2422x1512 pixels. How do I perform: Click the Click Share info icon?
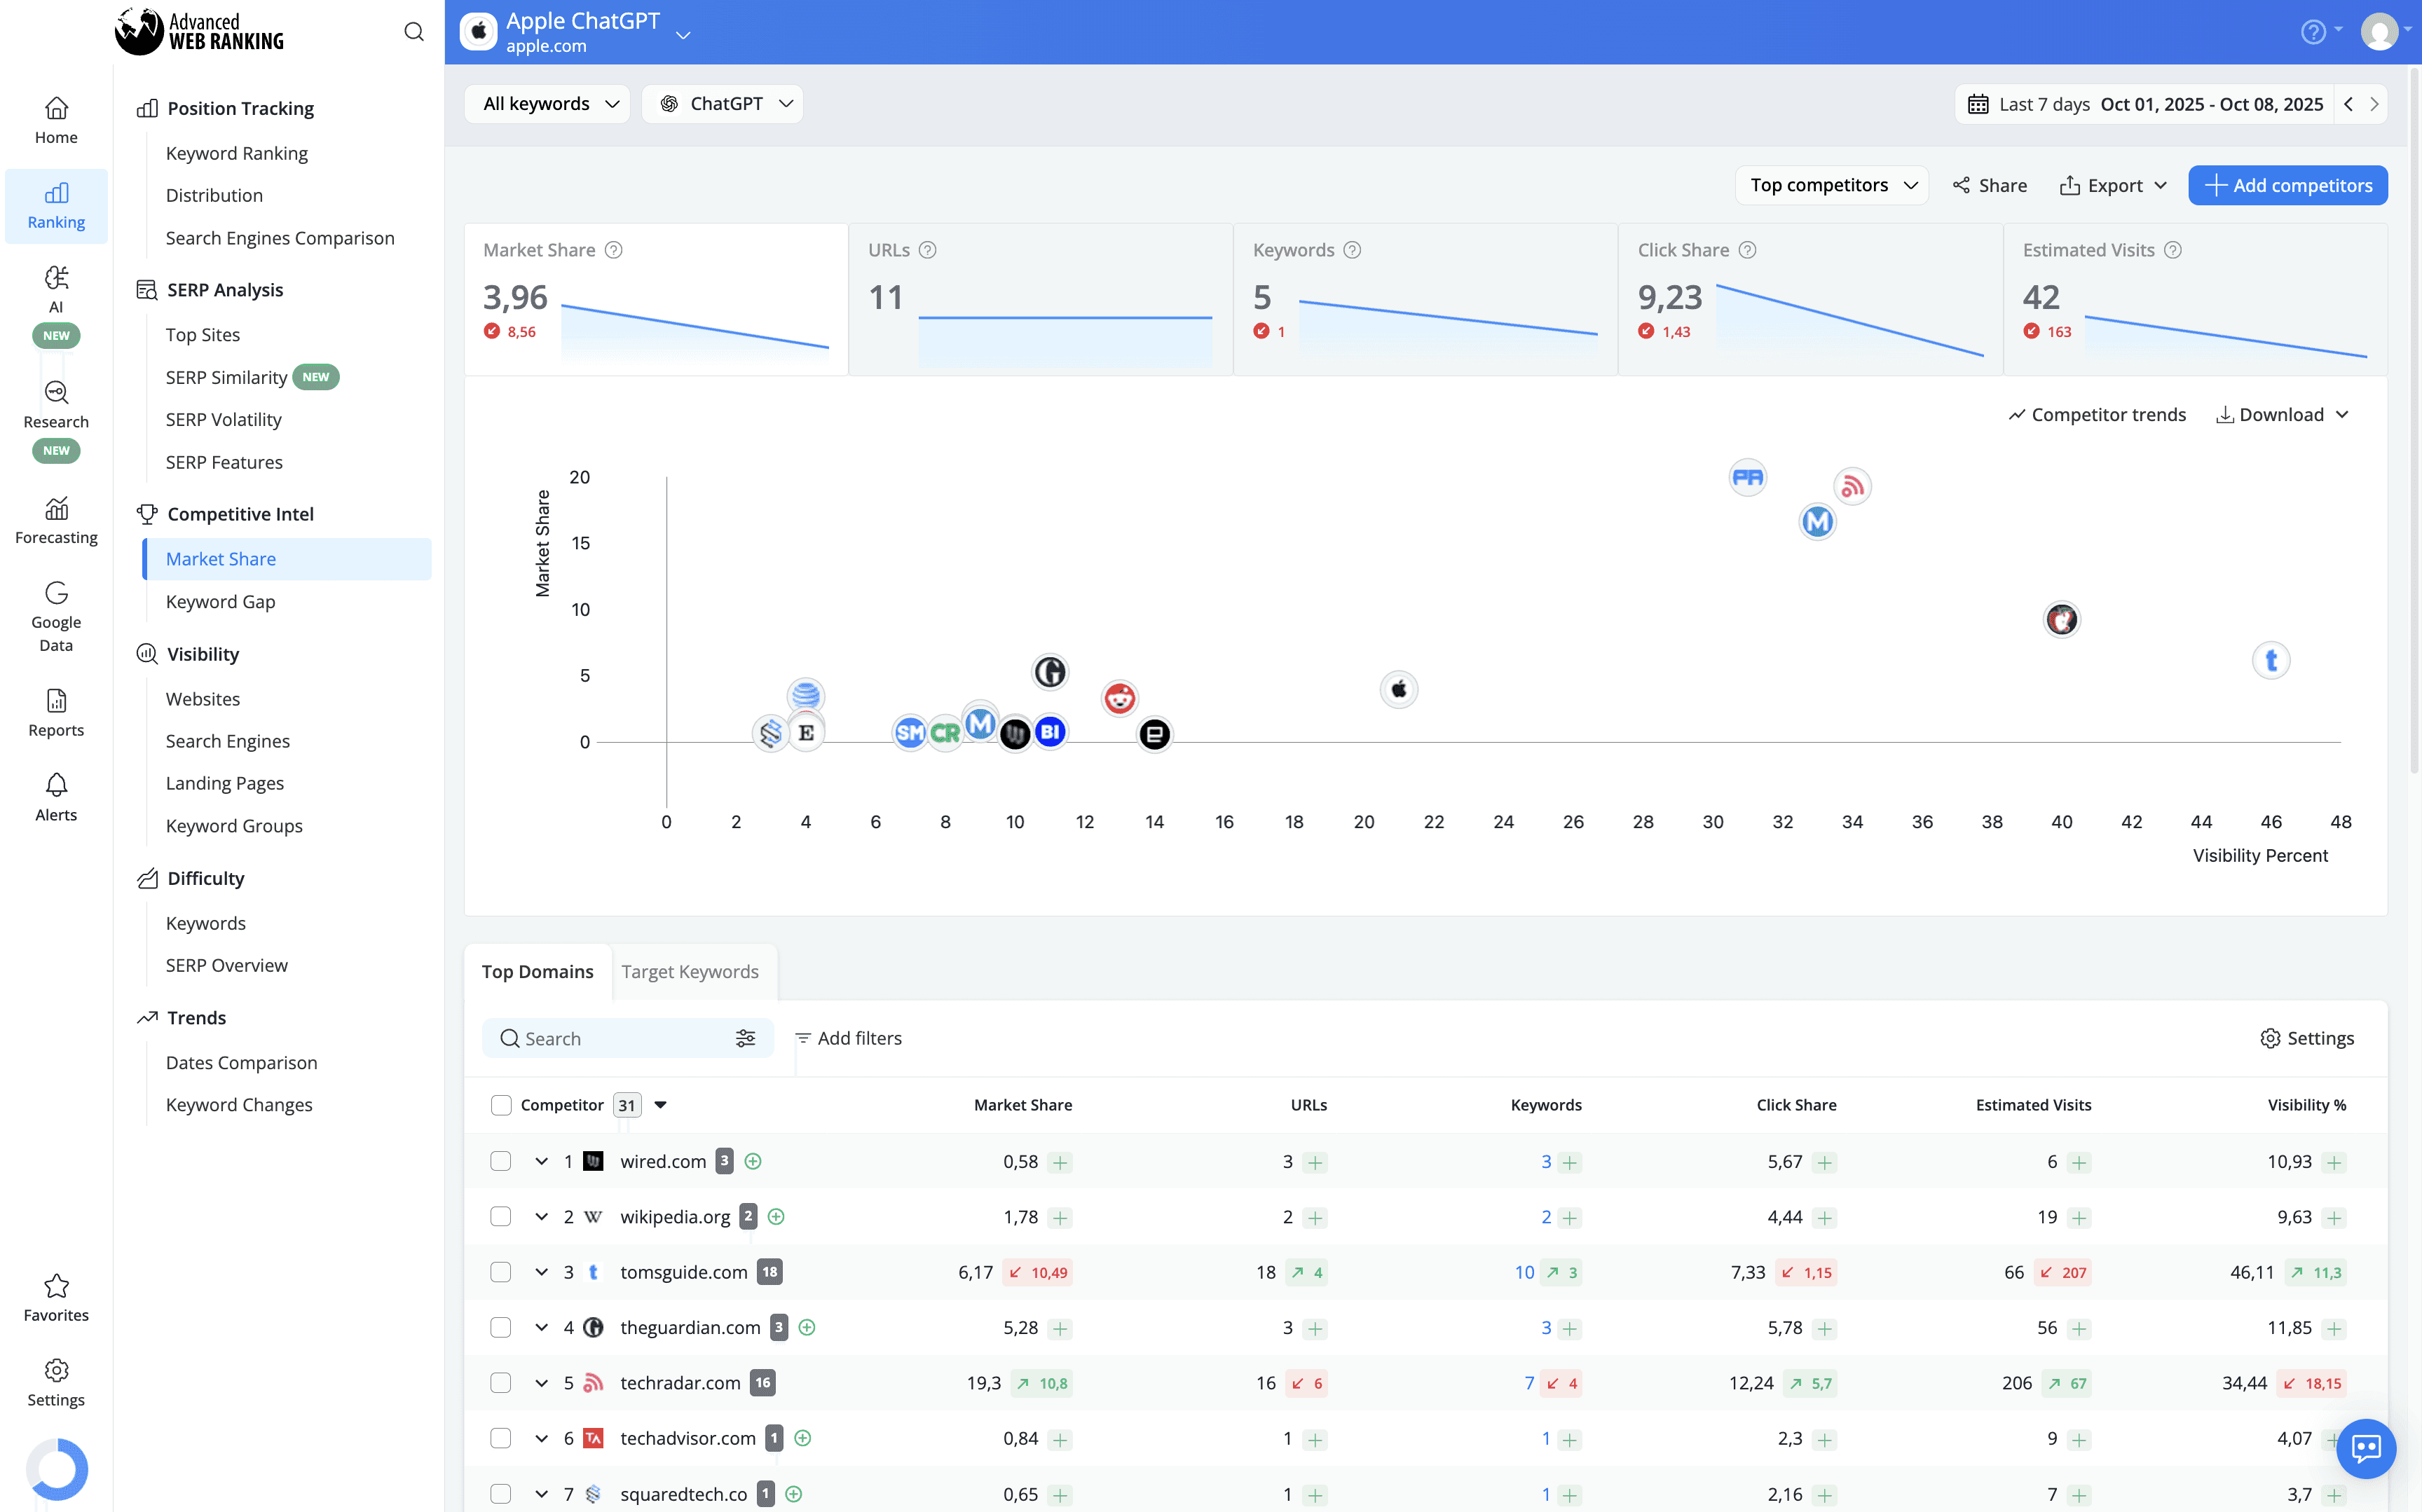1747,250
